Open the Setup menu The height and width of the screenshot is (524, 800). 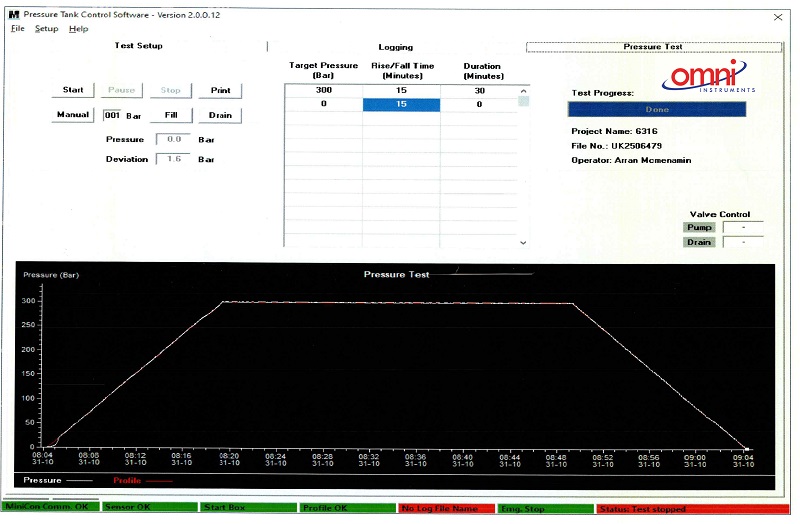(x=47, y=29)
